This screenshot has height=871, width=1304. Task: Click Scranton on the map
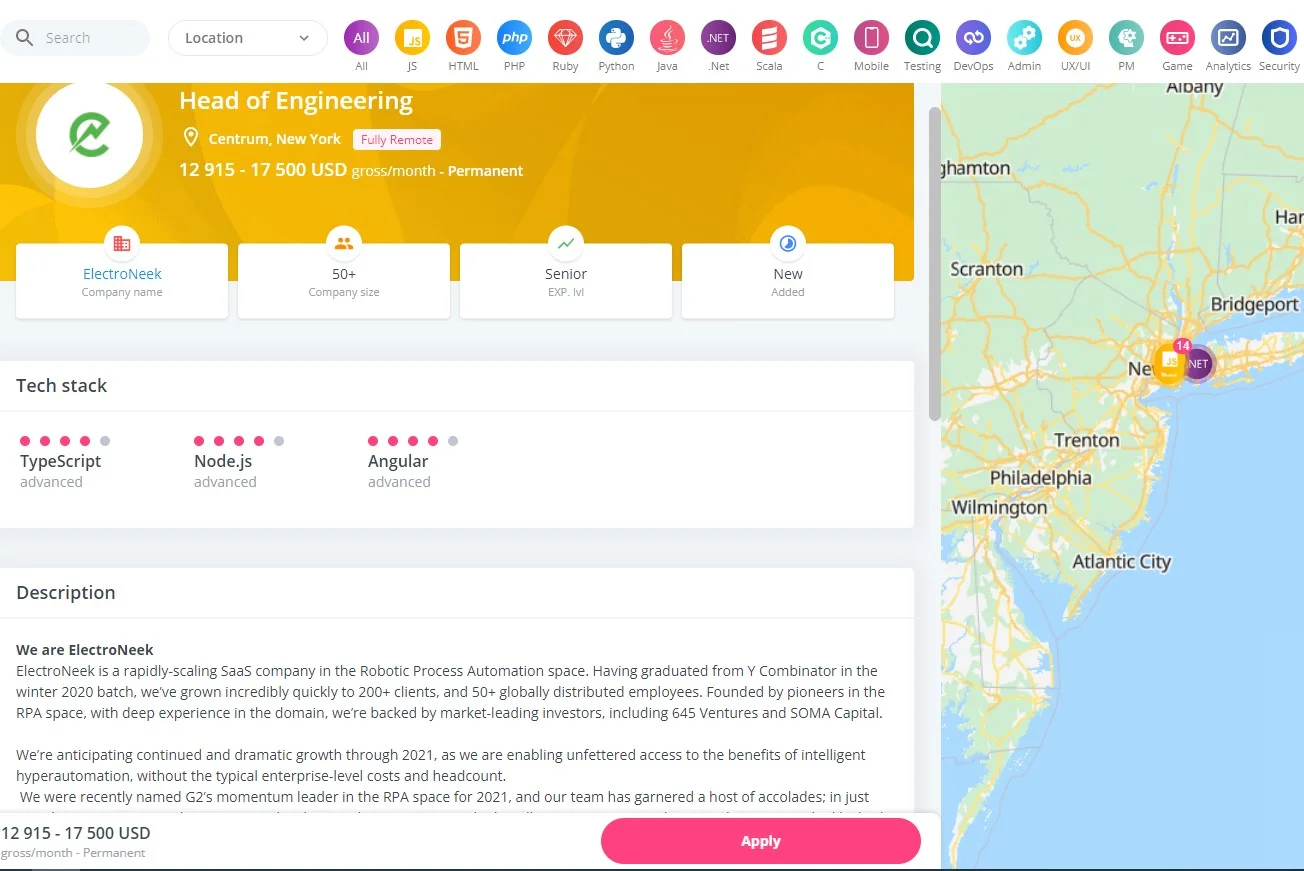click(x=987, y=269)
